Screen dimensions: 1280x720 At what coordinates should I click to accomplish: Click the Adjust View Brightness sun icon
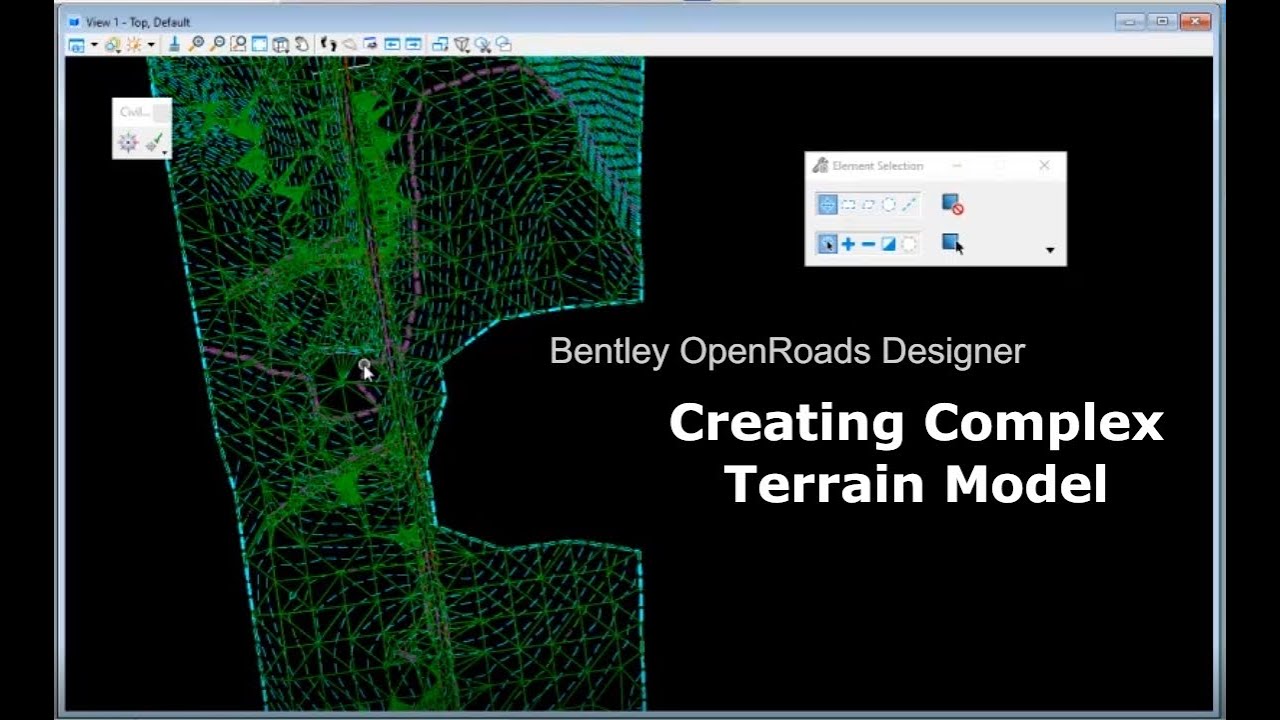point(133,44)
